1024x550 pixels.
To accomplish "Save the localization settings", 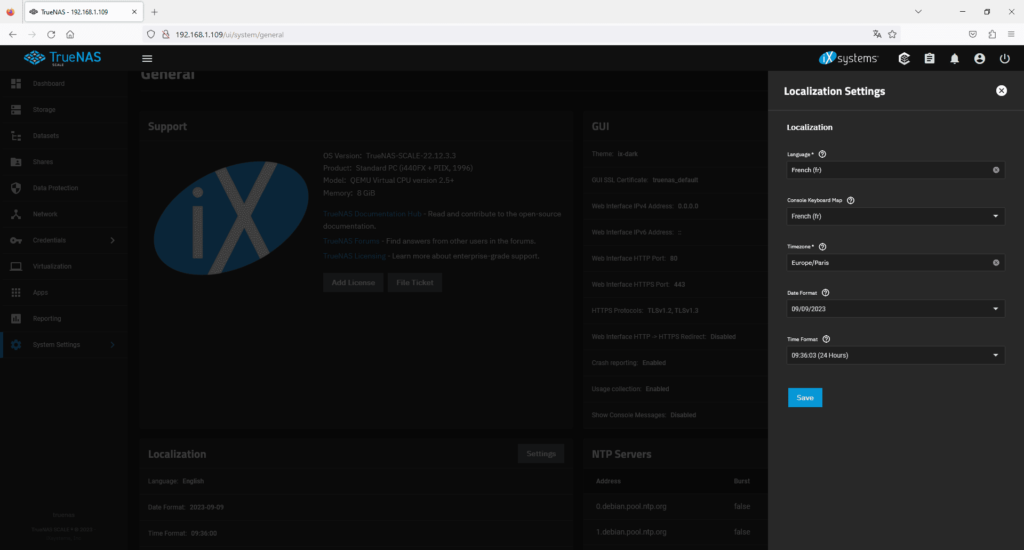I will click(804, 398).
